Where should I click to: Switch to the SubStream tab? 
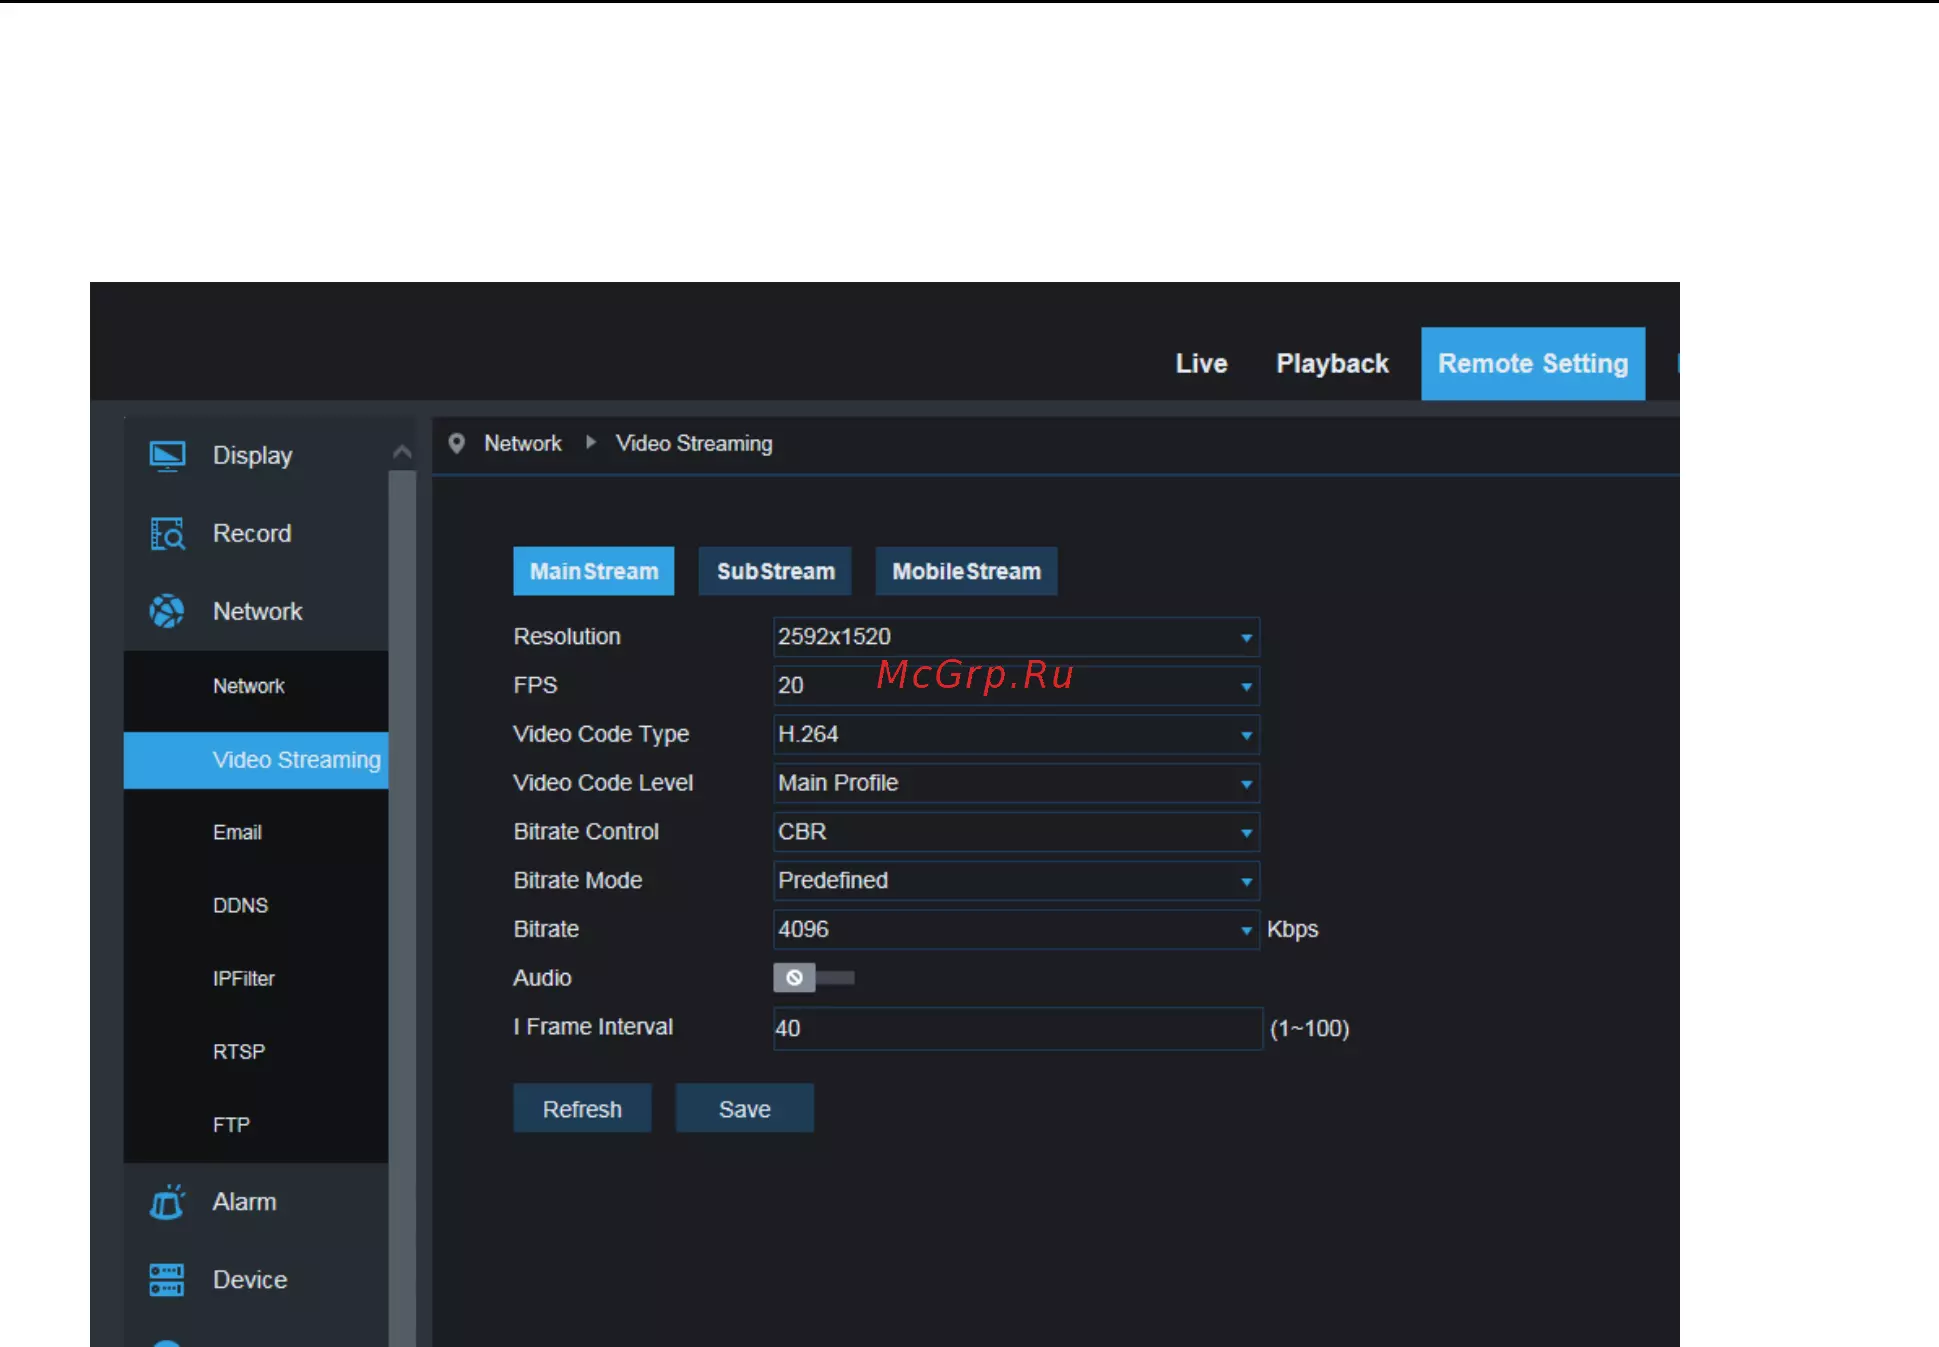pos(775,571)
